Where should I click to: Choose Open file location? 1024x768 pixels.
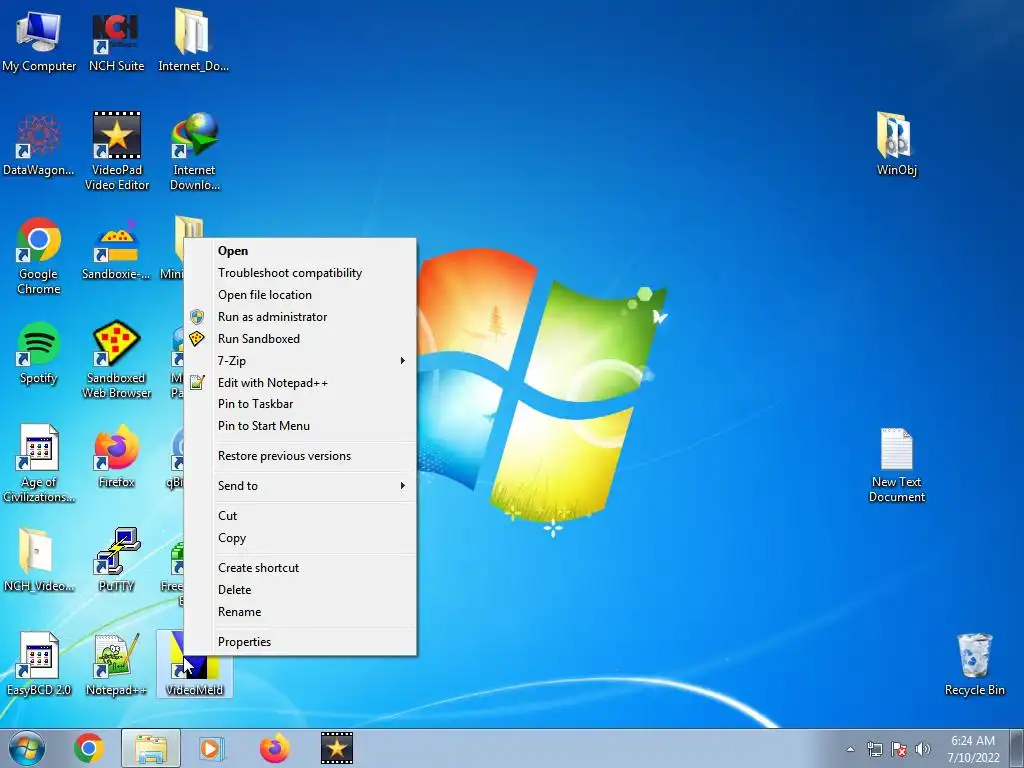pyautogui.click(x=301, y=295)
